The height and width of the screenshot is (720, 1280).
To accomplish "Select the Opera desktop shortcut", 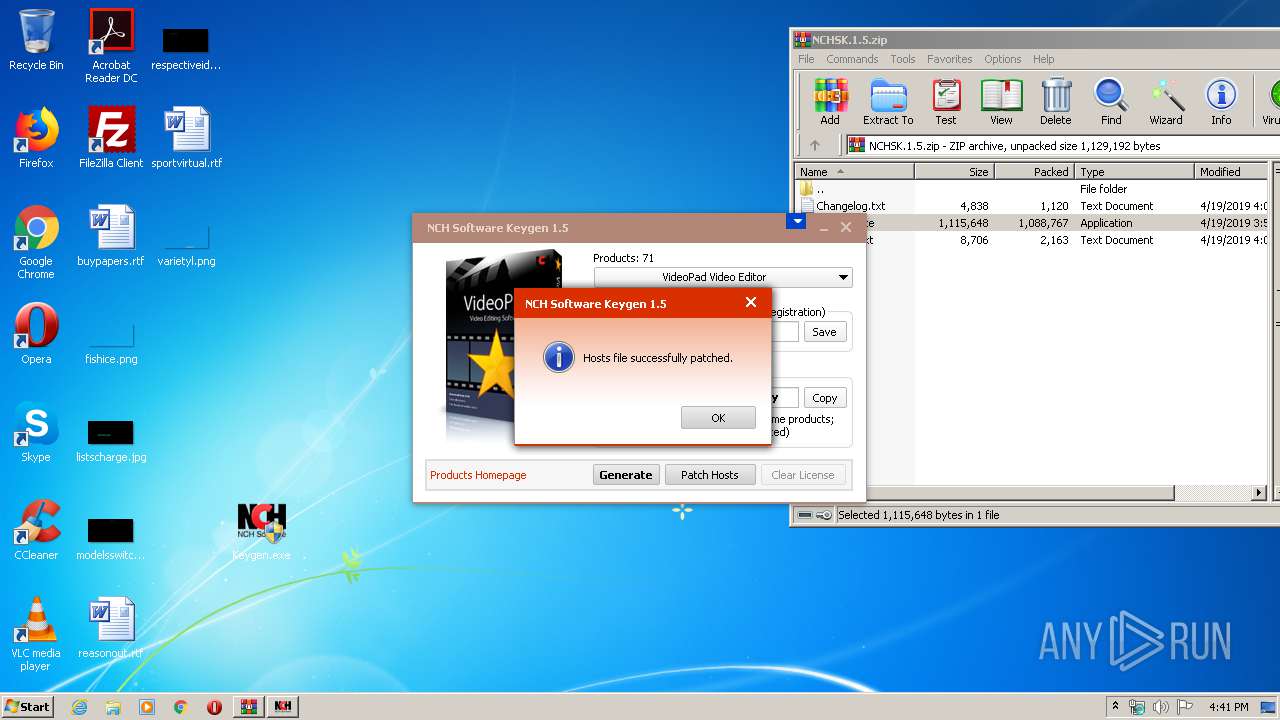I will [36, 334].
